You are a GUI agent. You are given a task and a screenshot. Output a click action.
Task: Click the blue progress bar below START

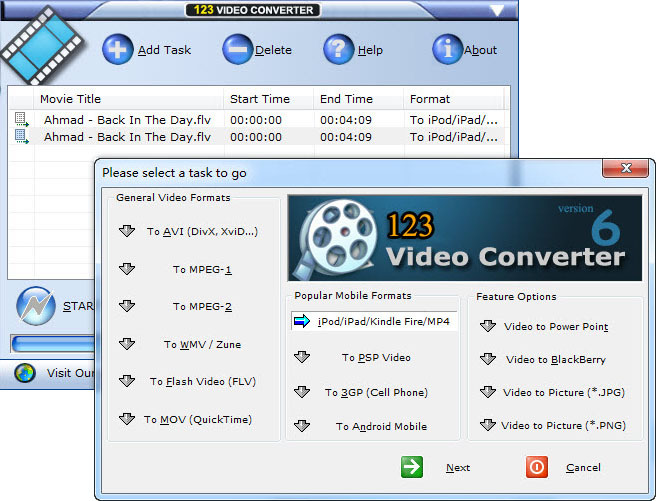click(53, 344)
